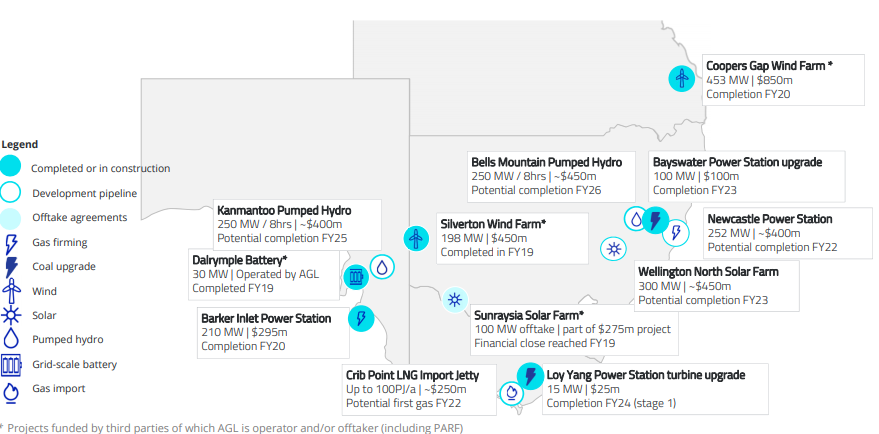This screenshot has width=879, height=434.
Task: Select the Wind legend turbine icon
Action: 11,292
